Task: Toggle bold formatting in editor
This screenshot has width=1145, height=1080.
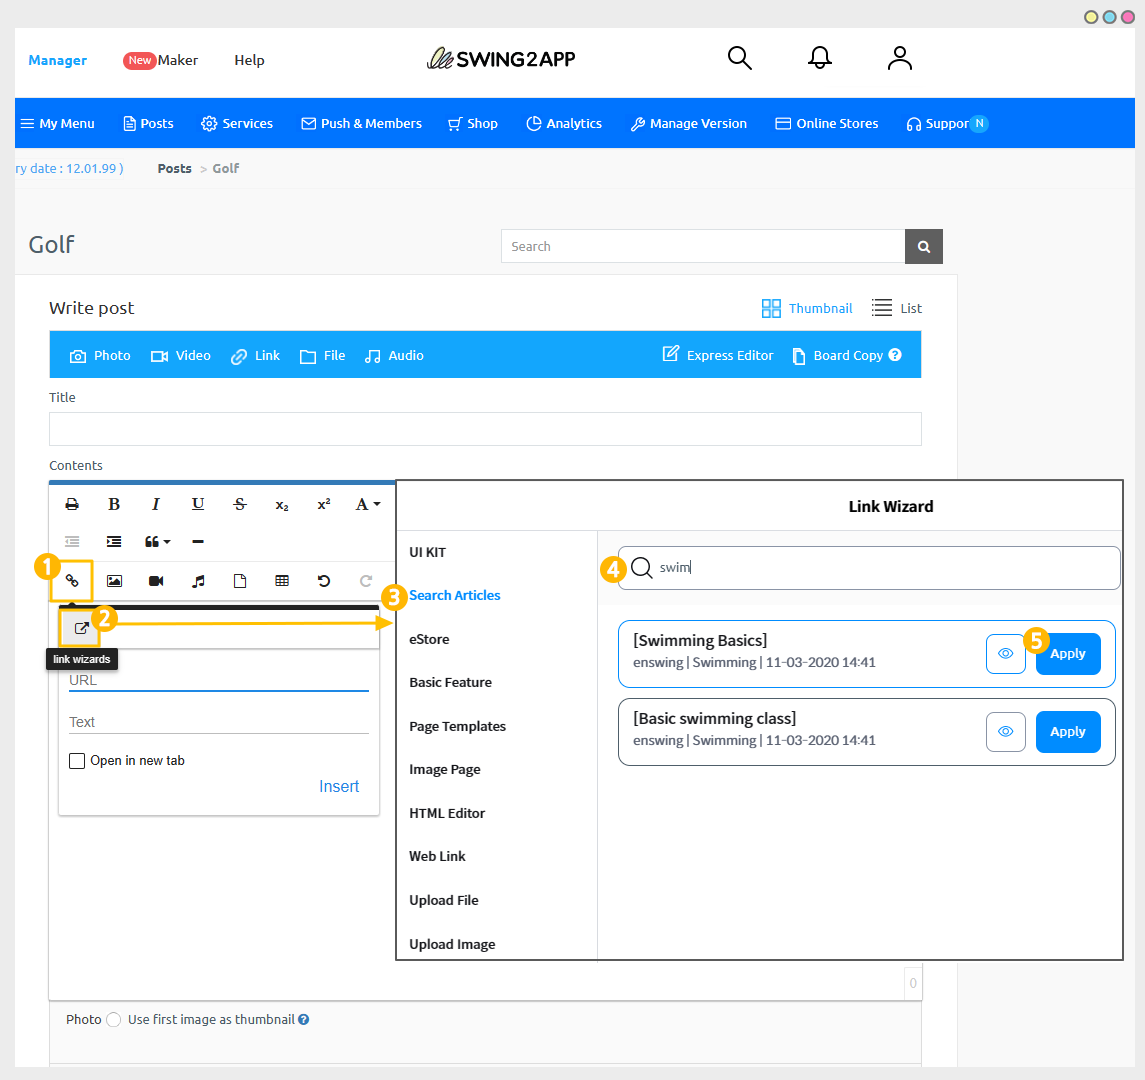Action: tap(114, 504)
